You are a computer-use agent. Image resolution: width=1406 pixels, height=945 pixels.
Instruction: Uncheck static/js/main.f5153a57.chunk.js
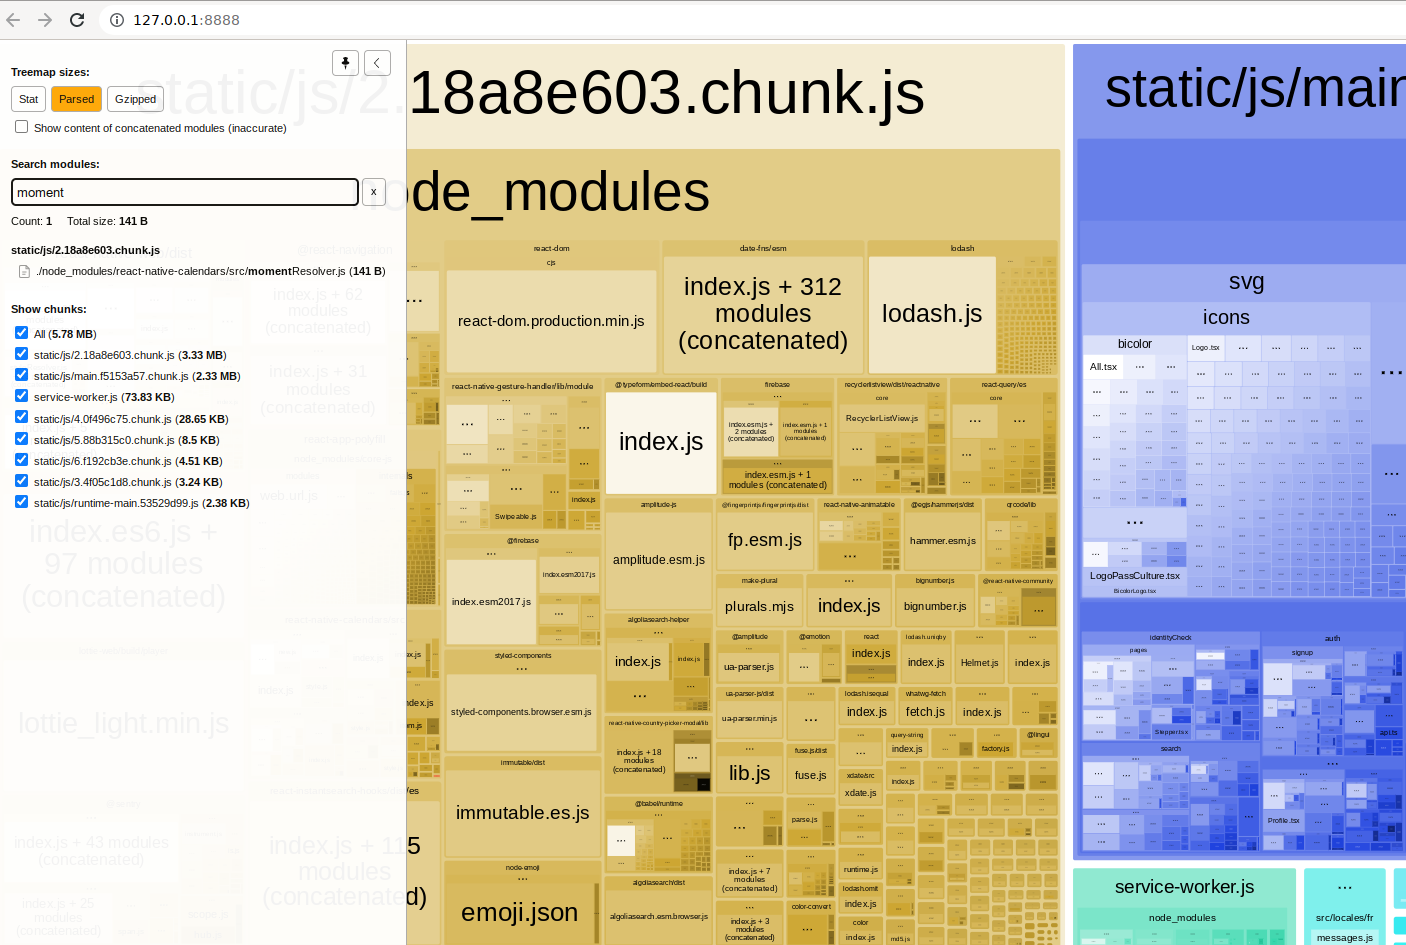pyautogui.click(x=21, y=375)
